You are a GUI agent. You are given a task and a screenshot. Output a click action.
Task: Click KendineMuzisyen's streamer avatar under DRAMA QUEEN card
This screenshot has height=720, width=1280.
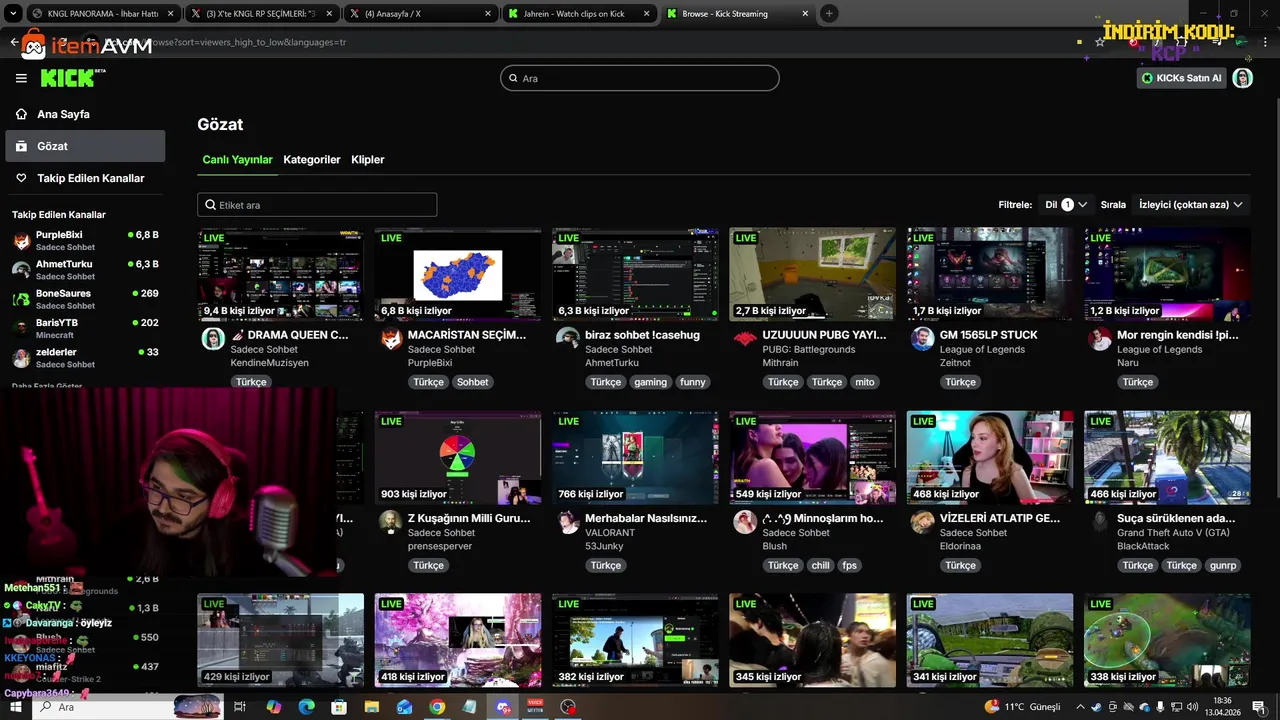click(x=213, y=338)
